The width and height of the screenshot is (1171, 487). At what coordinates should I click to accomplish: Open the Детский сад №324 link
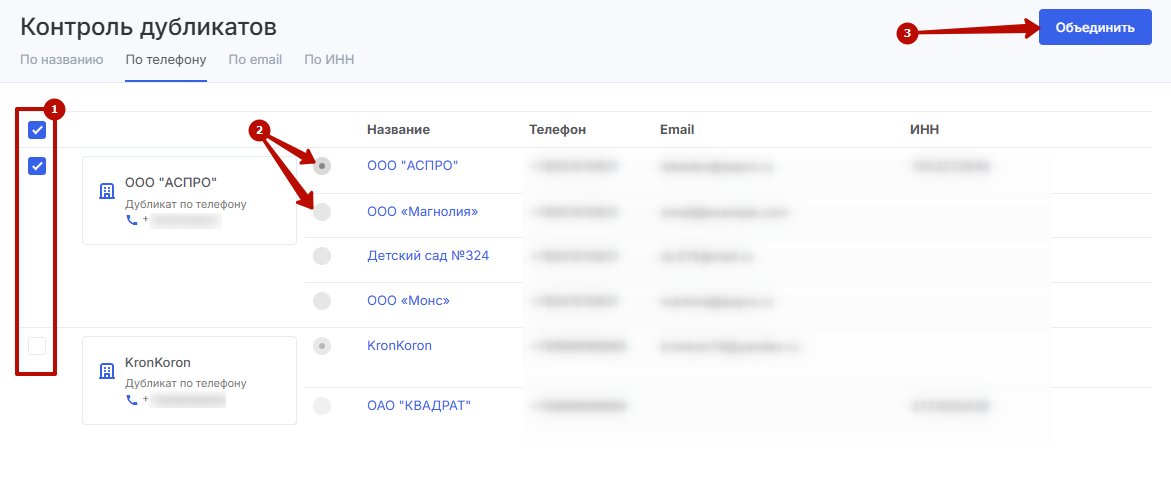coord(428,256)
